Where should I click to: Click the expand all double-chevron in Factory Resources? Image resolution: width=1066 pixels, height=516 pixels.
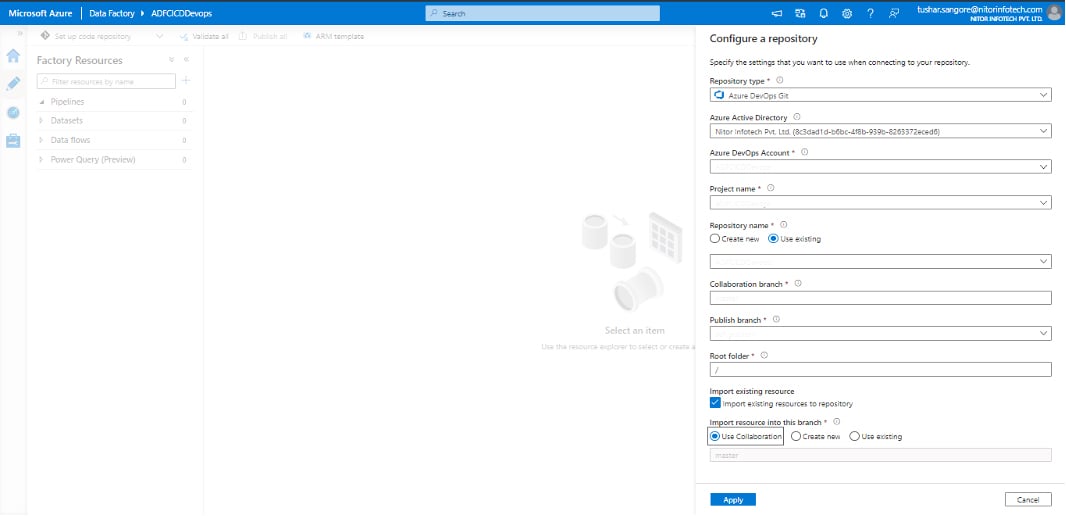(x=171, y=60)
